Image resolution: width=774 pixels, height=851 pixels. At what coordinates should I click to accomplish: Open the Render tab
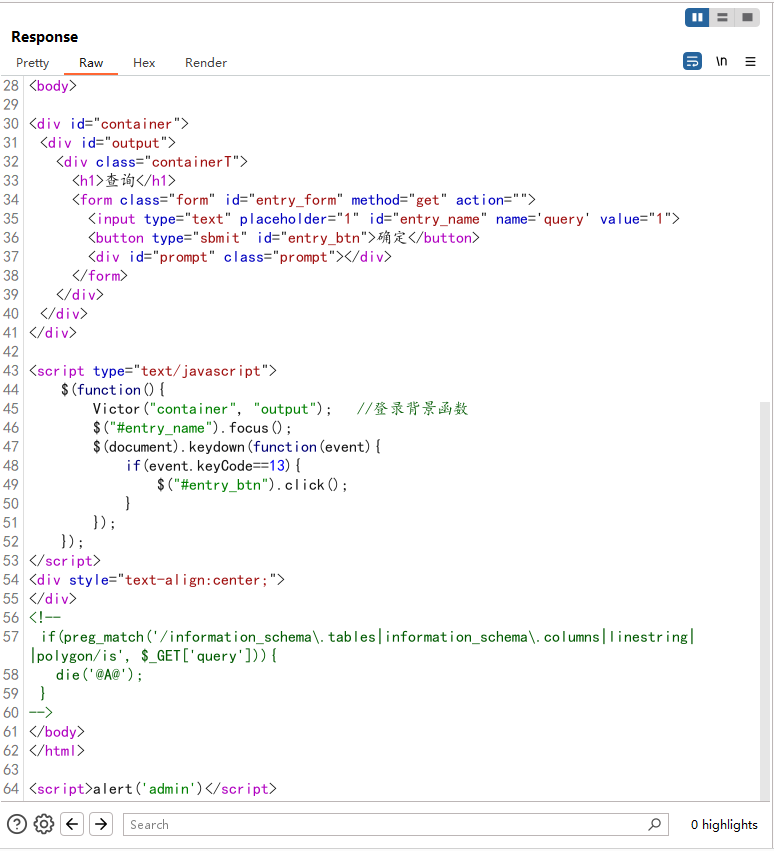206,63
